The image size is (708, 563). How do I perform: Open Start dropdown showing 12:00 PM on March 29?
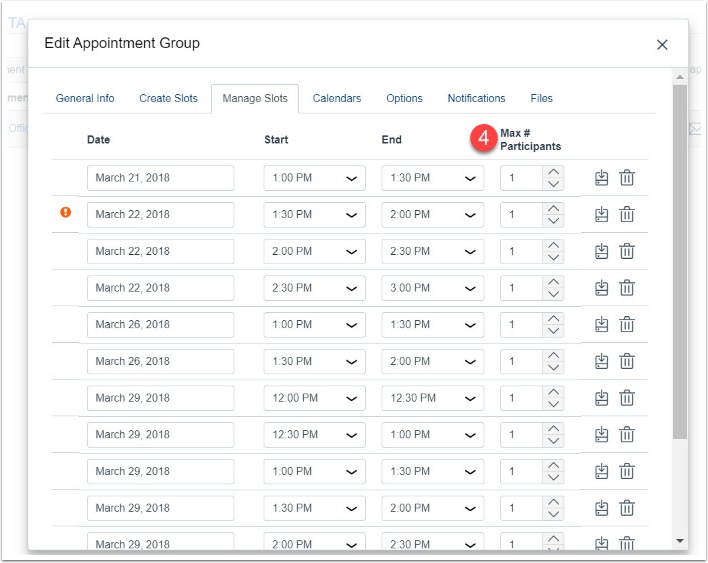[314, 398]
